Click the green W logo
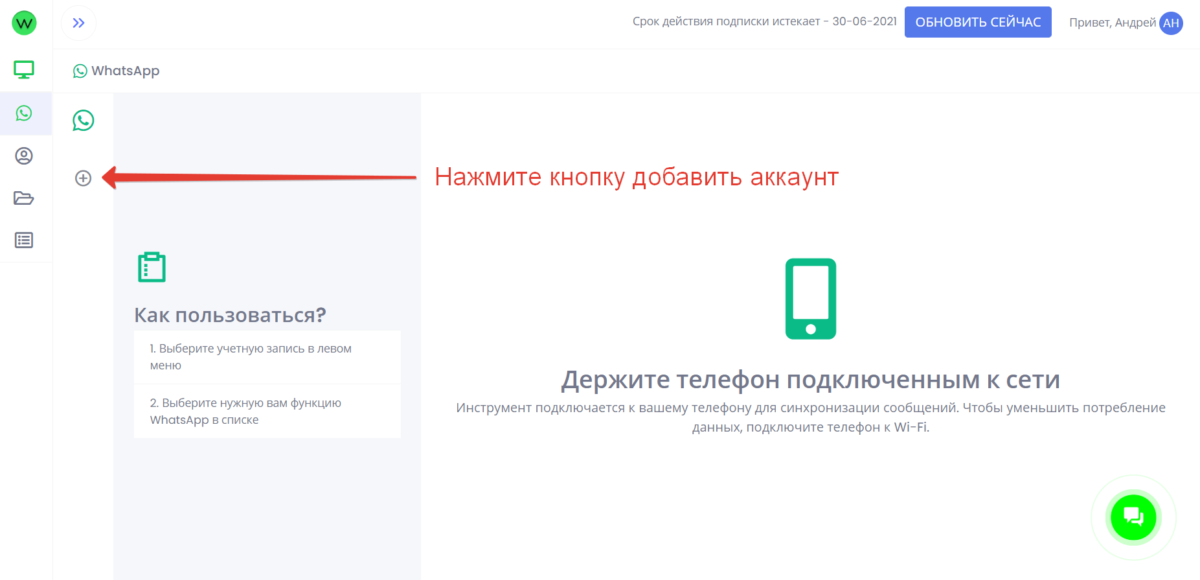This screenshot has height=580, width=1200. (24, 23)
